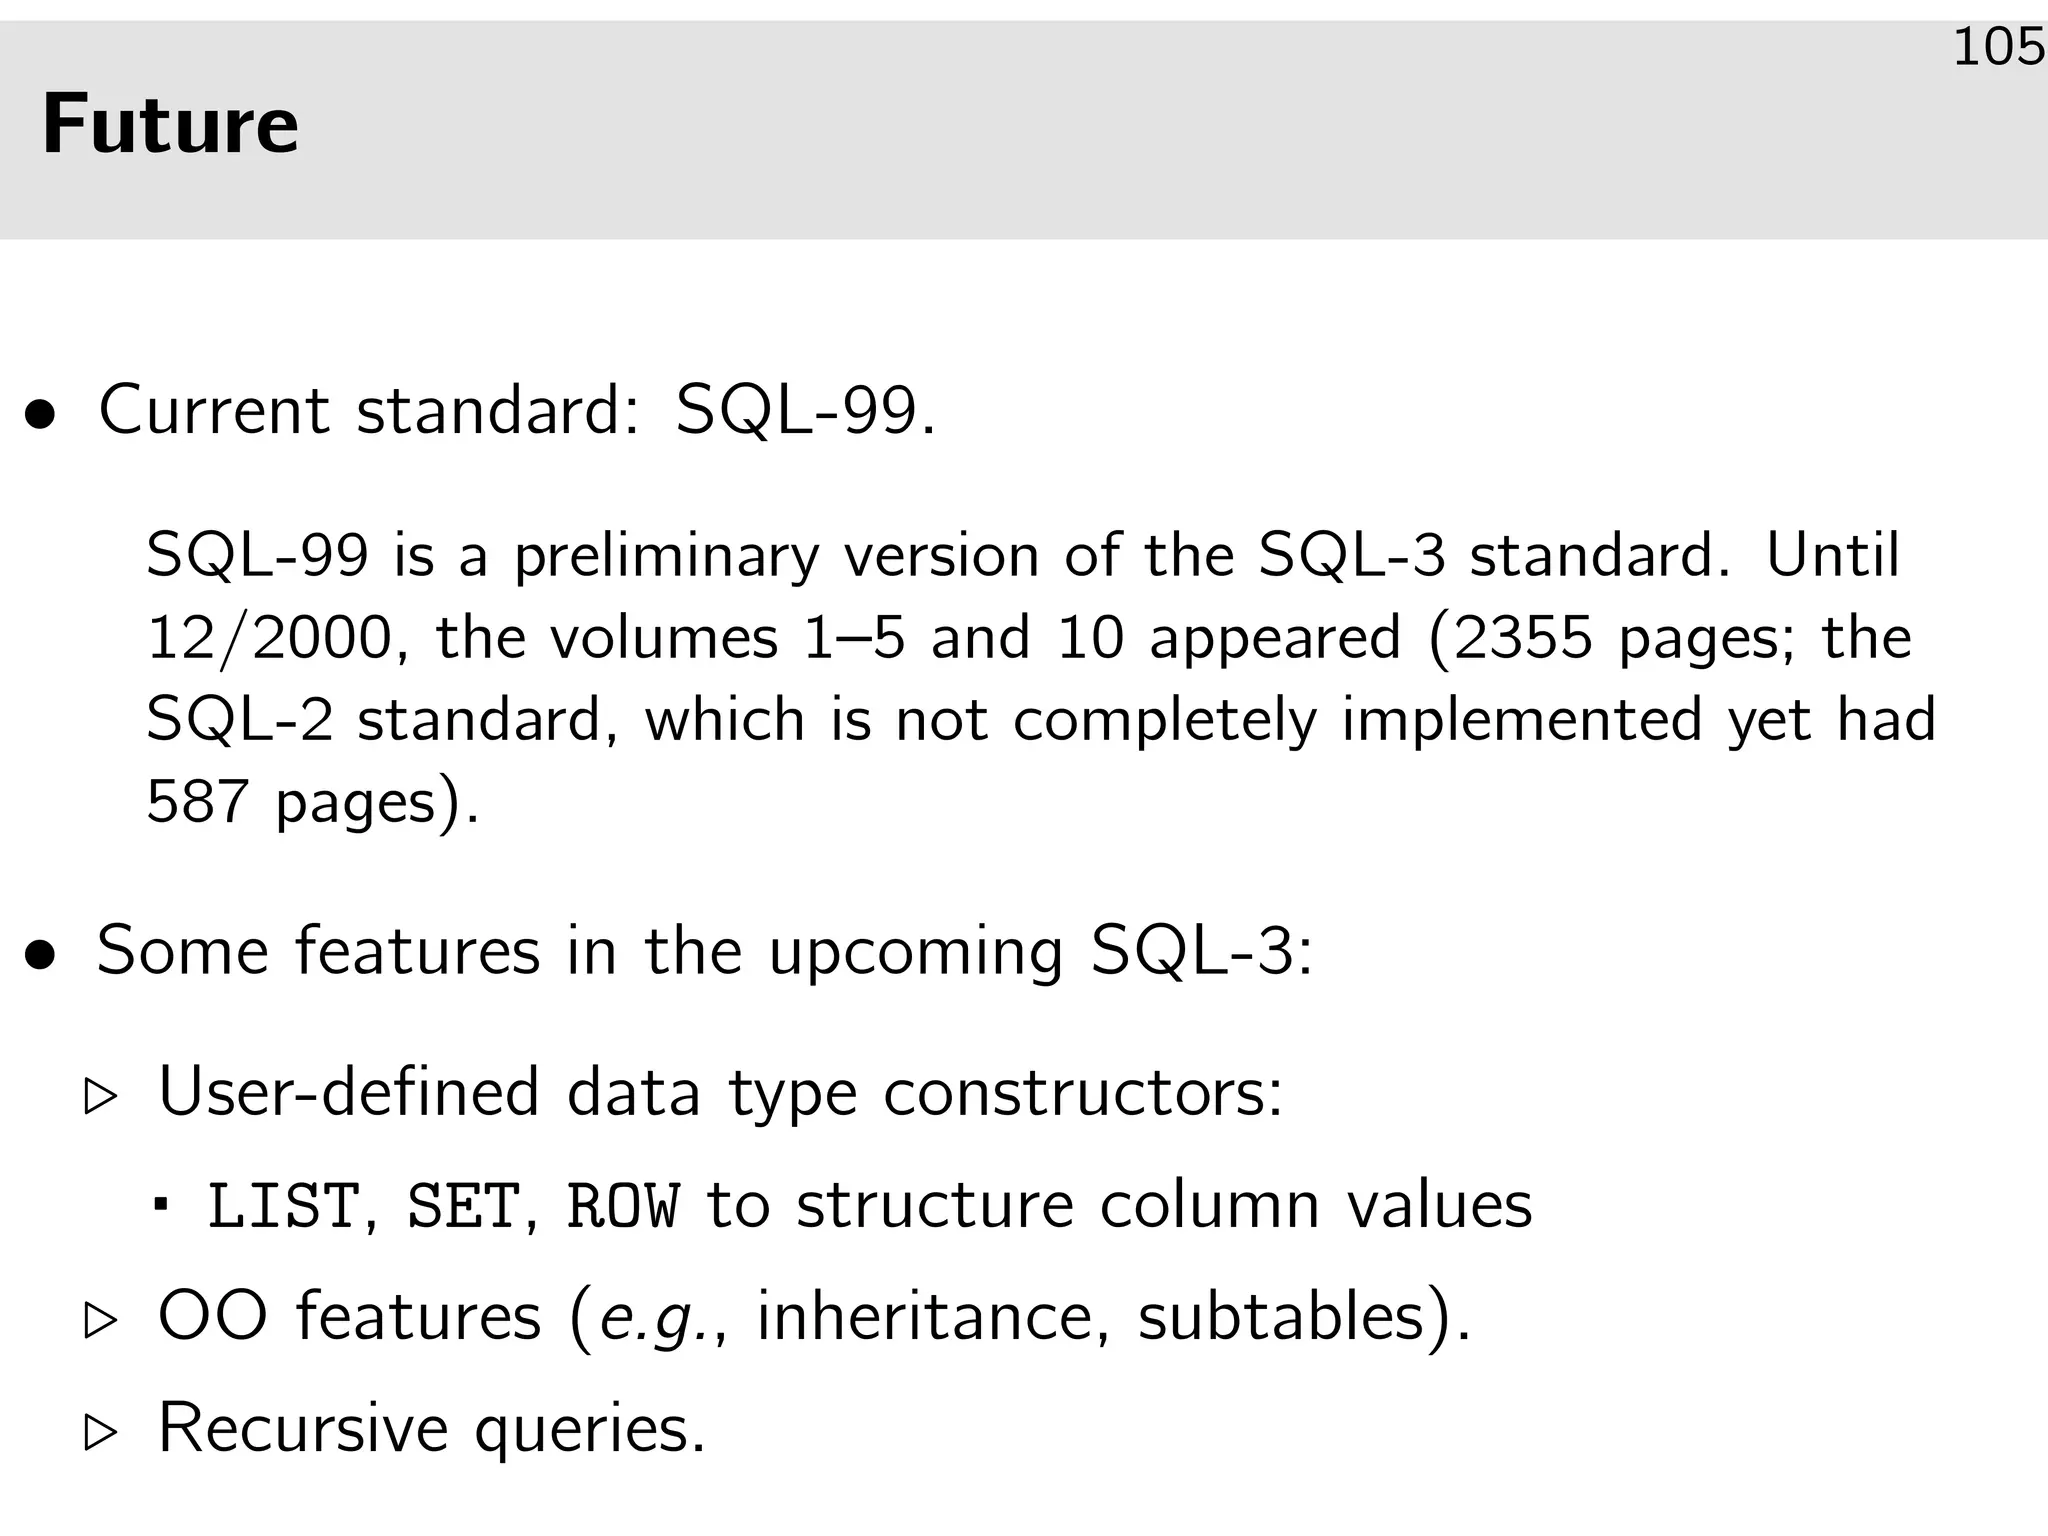Click the round bullet before Current standard
Image resolution: width=2048 pixels, height=1536 pixels.
coord(40,416)
